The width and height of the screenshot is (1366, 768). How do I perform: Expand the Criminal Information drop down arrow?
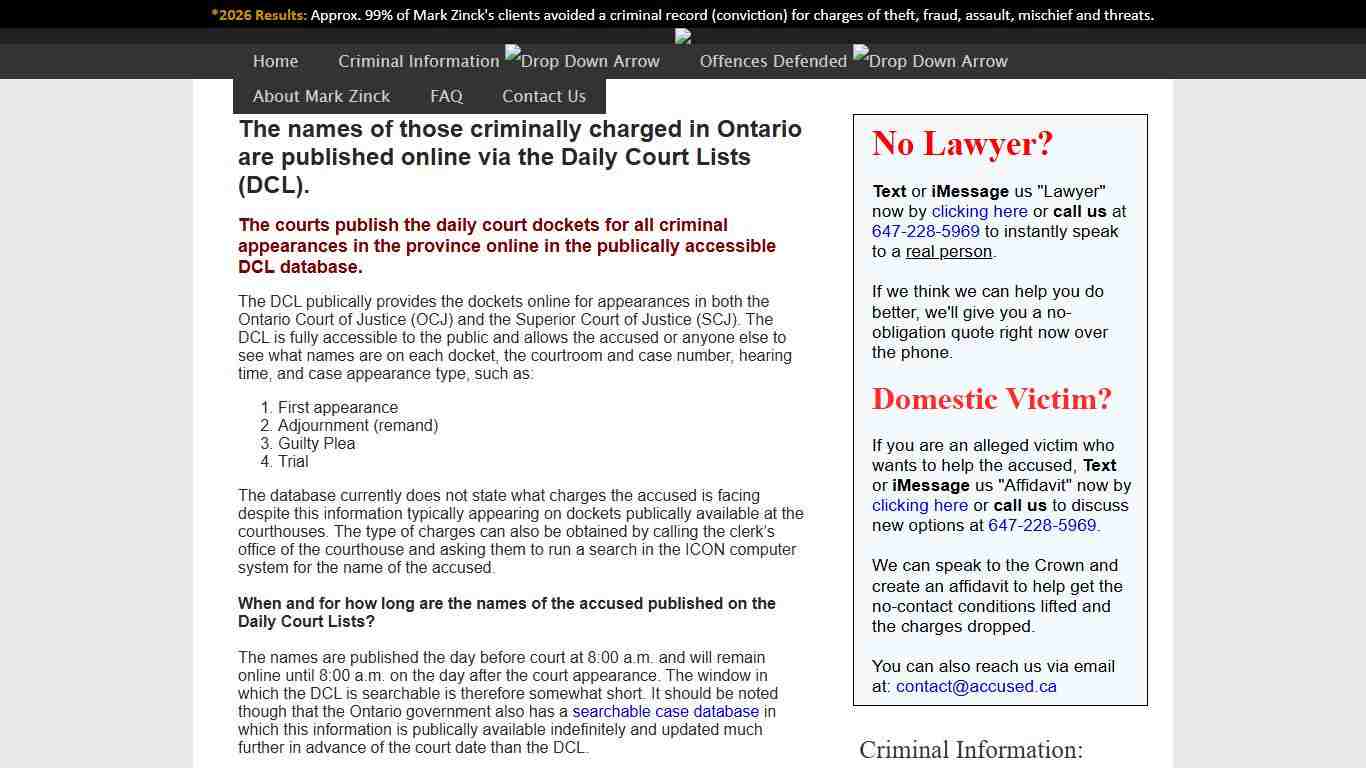coord(582,60)
